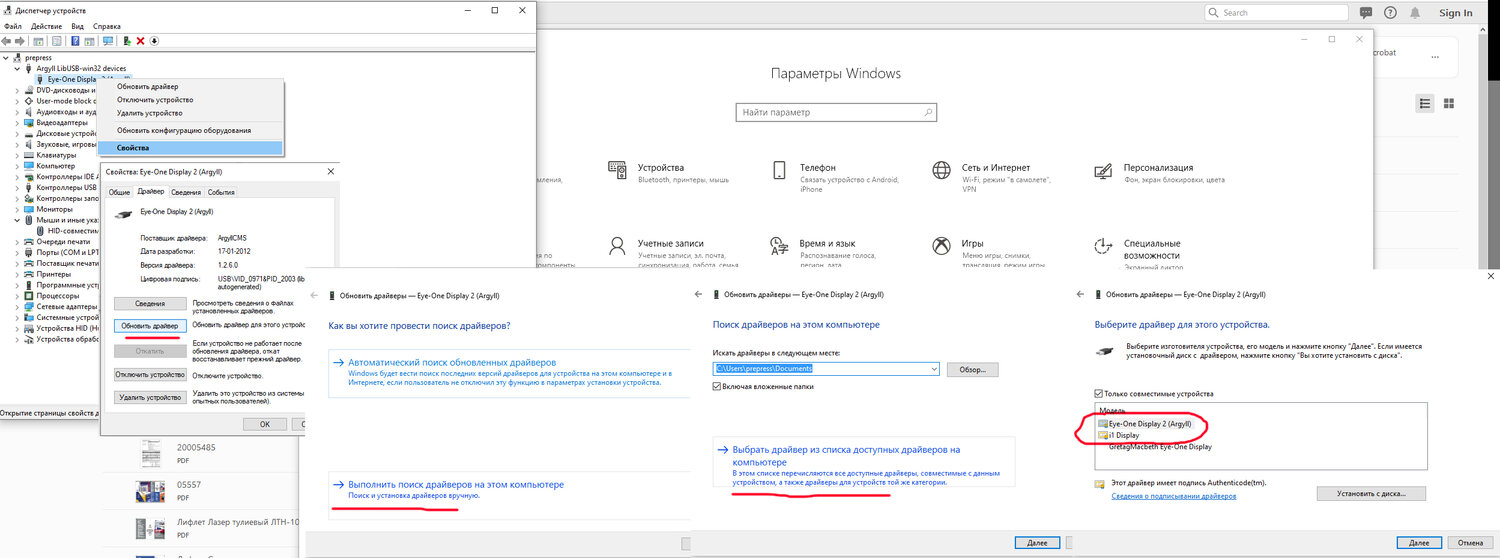1500x558 pixels.
Task: Click the green update driver toolbar icon
Action: [127, 41]
